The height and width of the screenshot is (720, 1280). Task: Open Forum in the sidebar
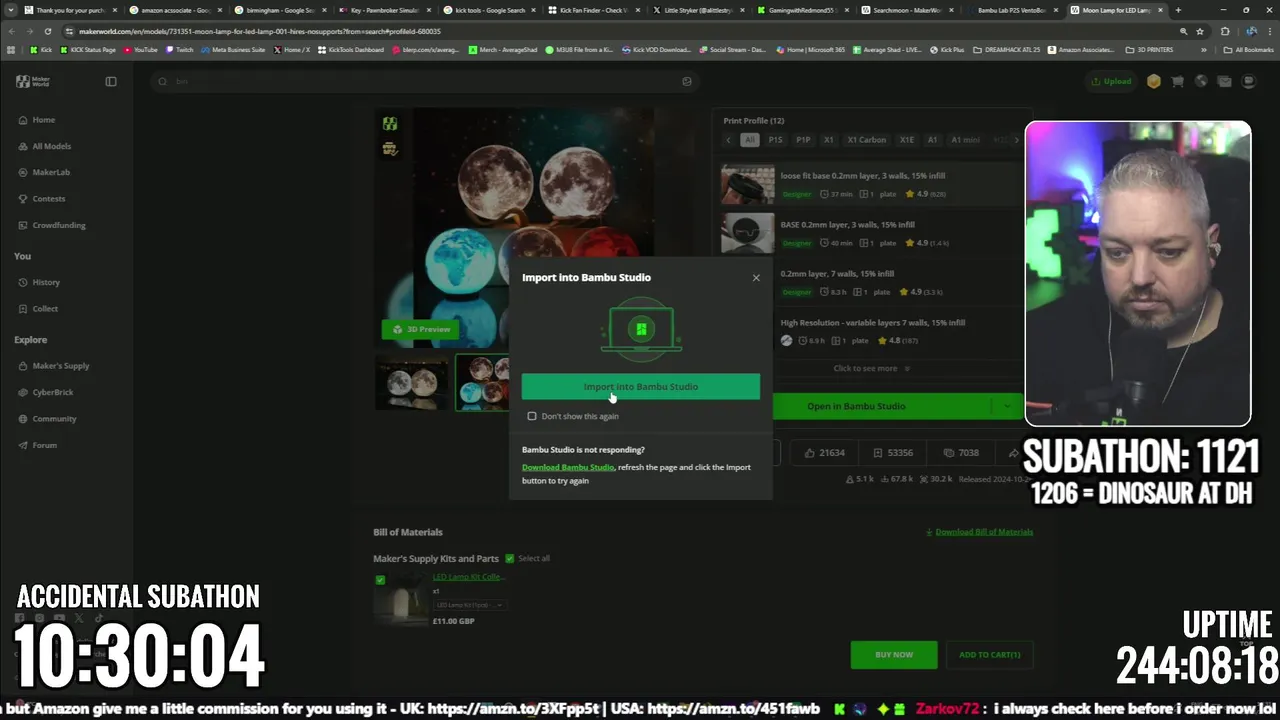click(x=44, y=445)
